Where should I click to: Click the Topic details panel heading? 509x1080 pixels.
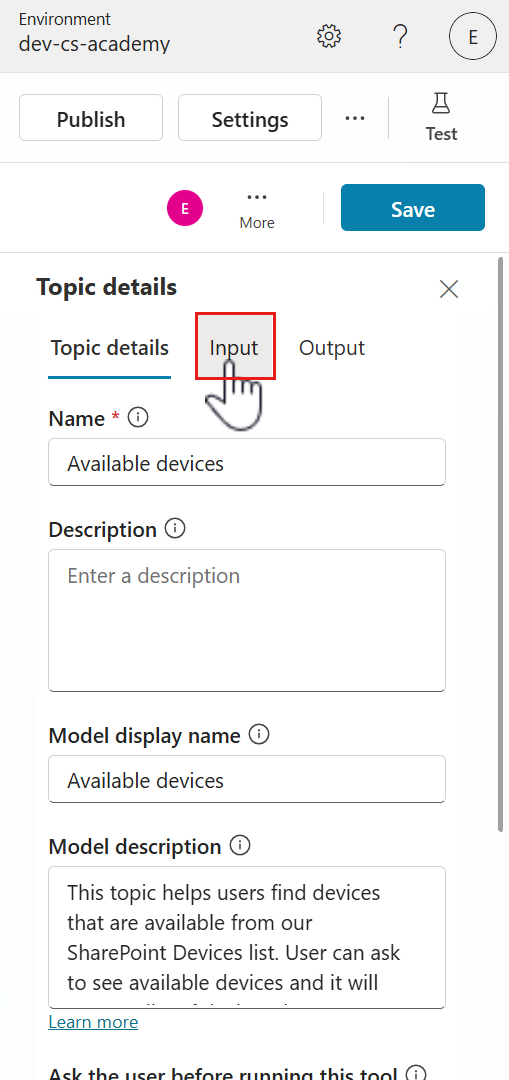107,287
